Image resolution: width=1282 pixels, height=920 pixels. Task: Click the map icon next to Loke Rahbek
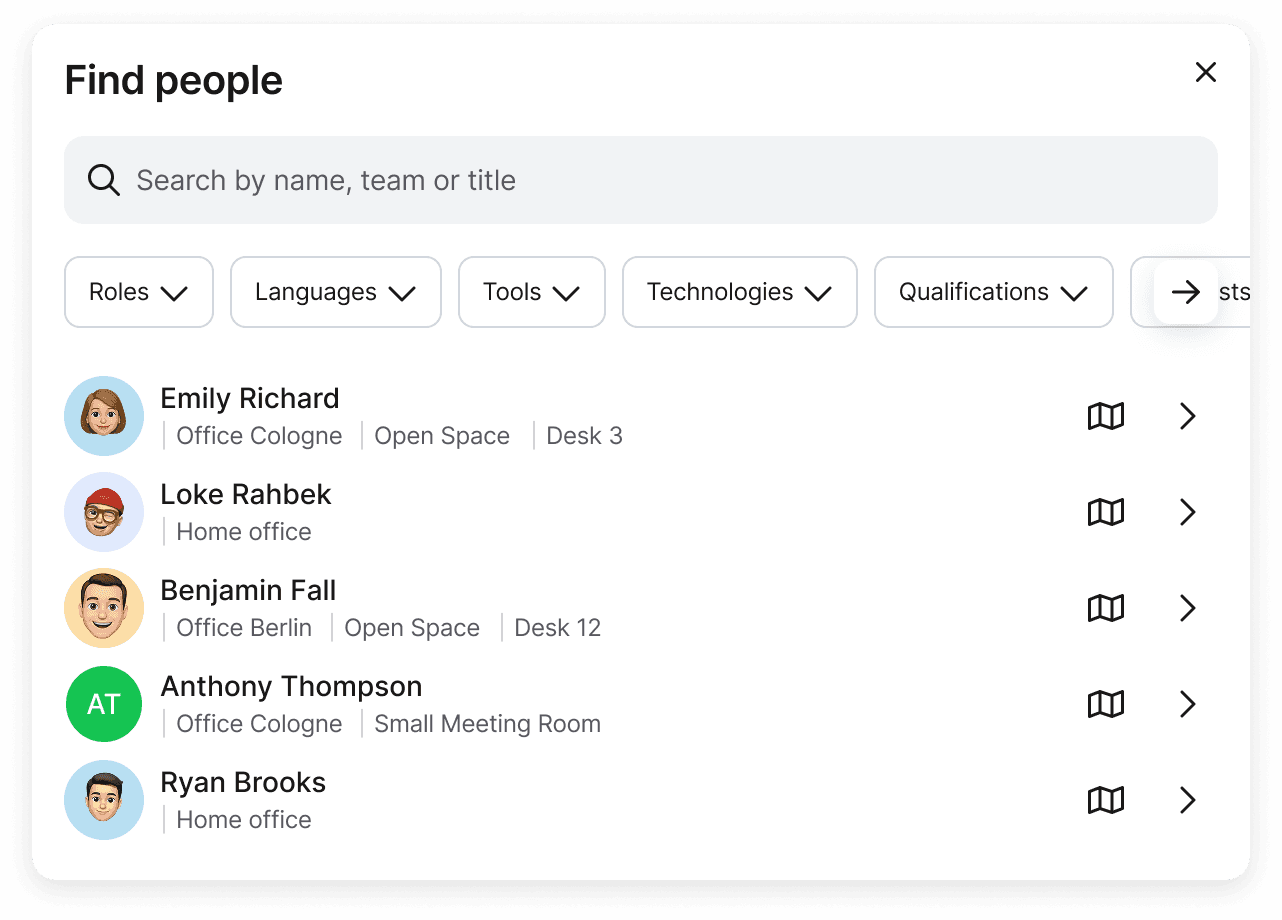[x=1105, y=512]
